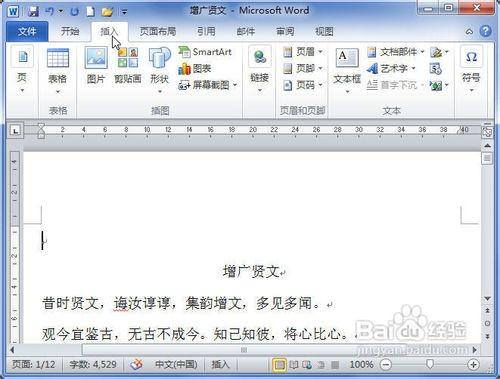Screen dimensions: 500x379
Task: Switch to the 页面布局 tab
Action: click(x=158, y=32)
